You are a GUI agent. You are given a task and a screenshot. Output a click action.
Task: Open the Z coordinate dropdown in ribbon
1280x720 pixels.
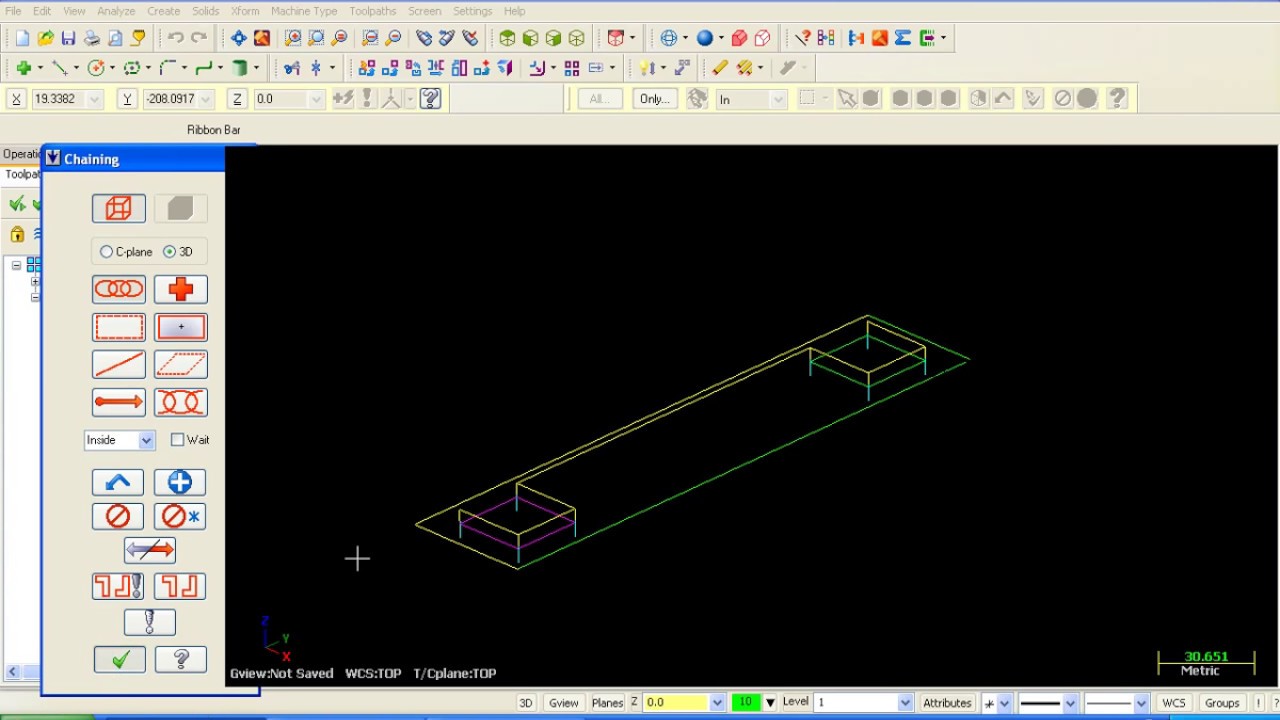[x=316, y=99]
